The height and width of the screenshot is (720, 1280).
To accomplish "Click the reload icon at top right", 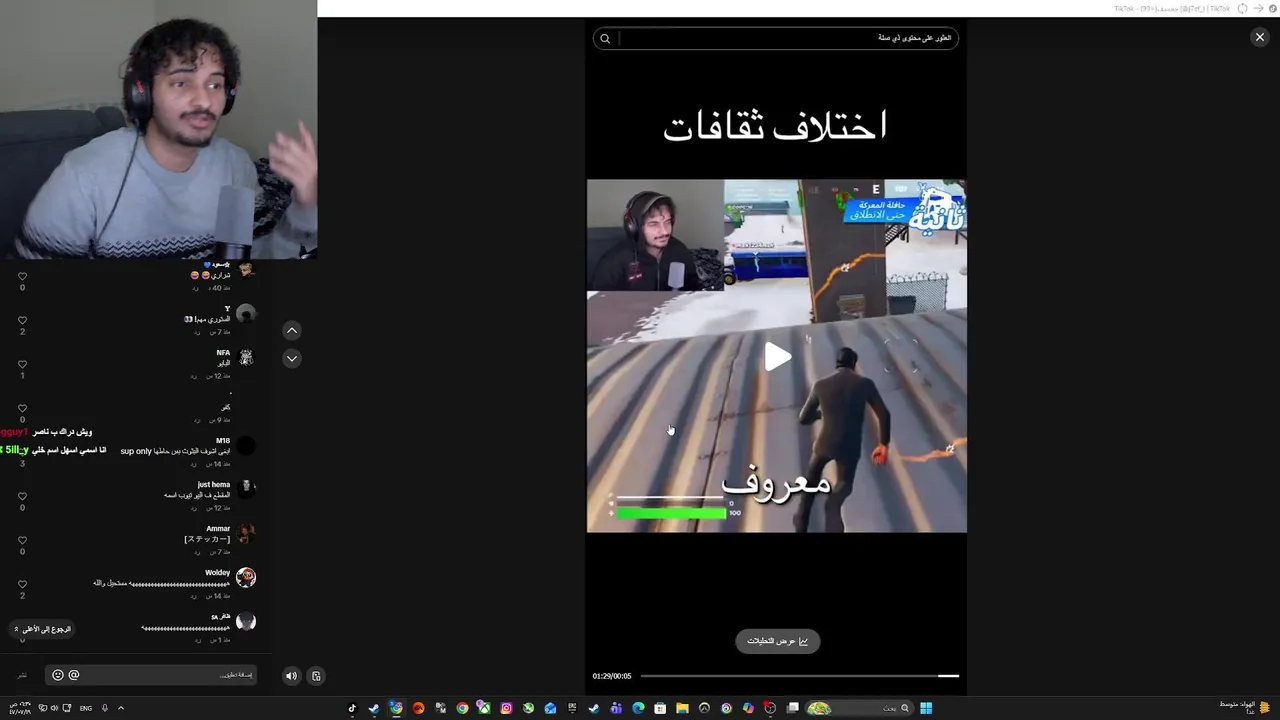I will pyautogui.click(x=1242, y=8).
